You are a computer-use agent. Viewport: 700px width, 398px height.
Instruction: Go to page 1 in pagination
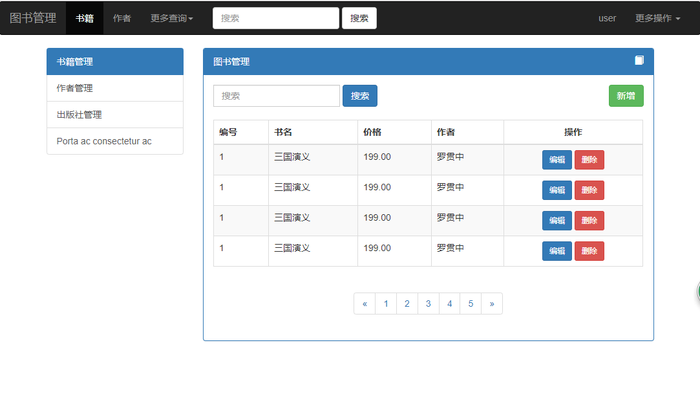click(x=386, y=304)
